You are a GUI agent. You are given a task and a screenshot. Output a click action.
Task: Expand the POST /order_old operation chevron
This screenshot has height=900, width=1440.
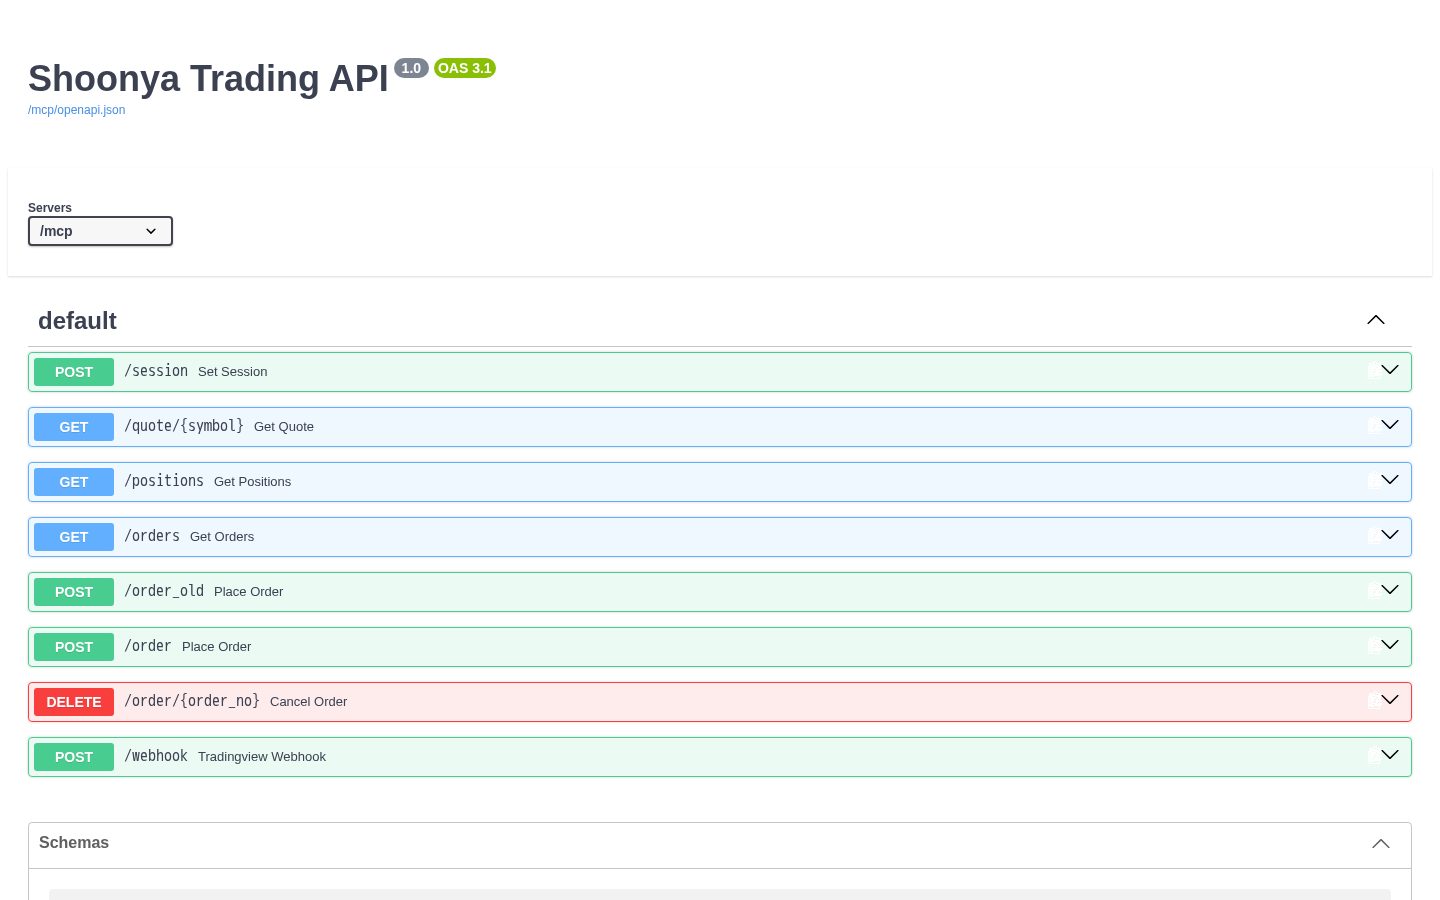[x=1390, y=590]
